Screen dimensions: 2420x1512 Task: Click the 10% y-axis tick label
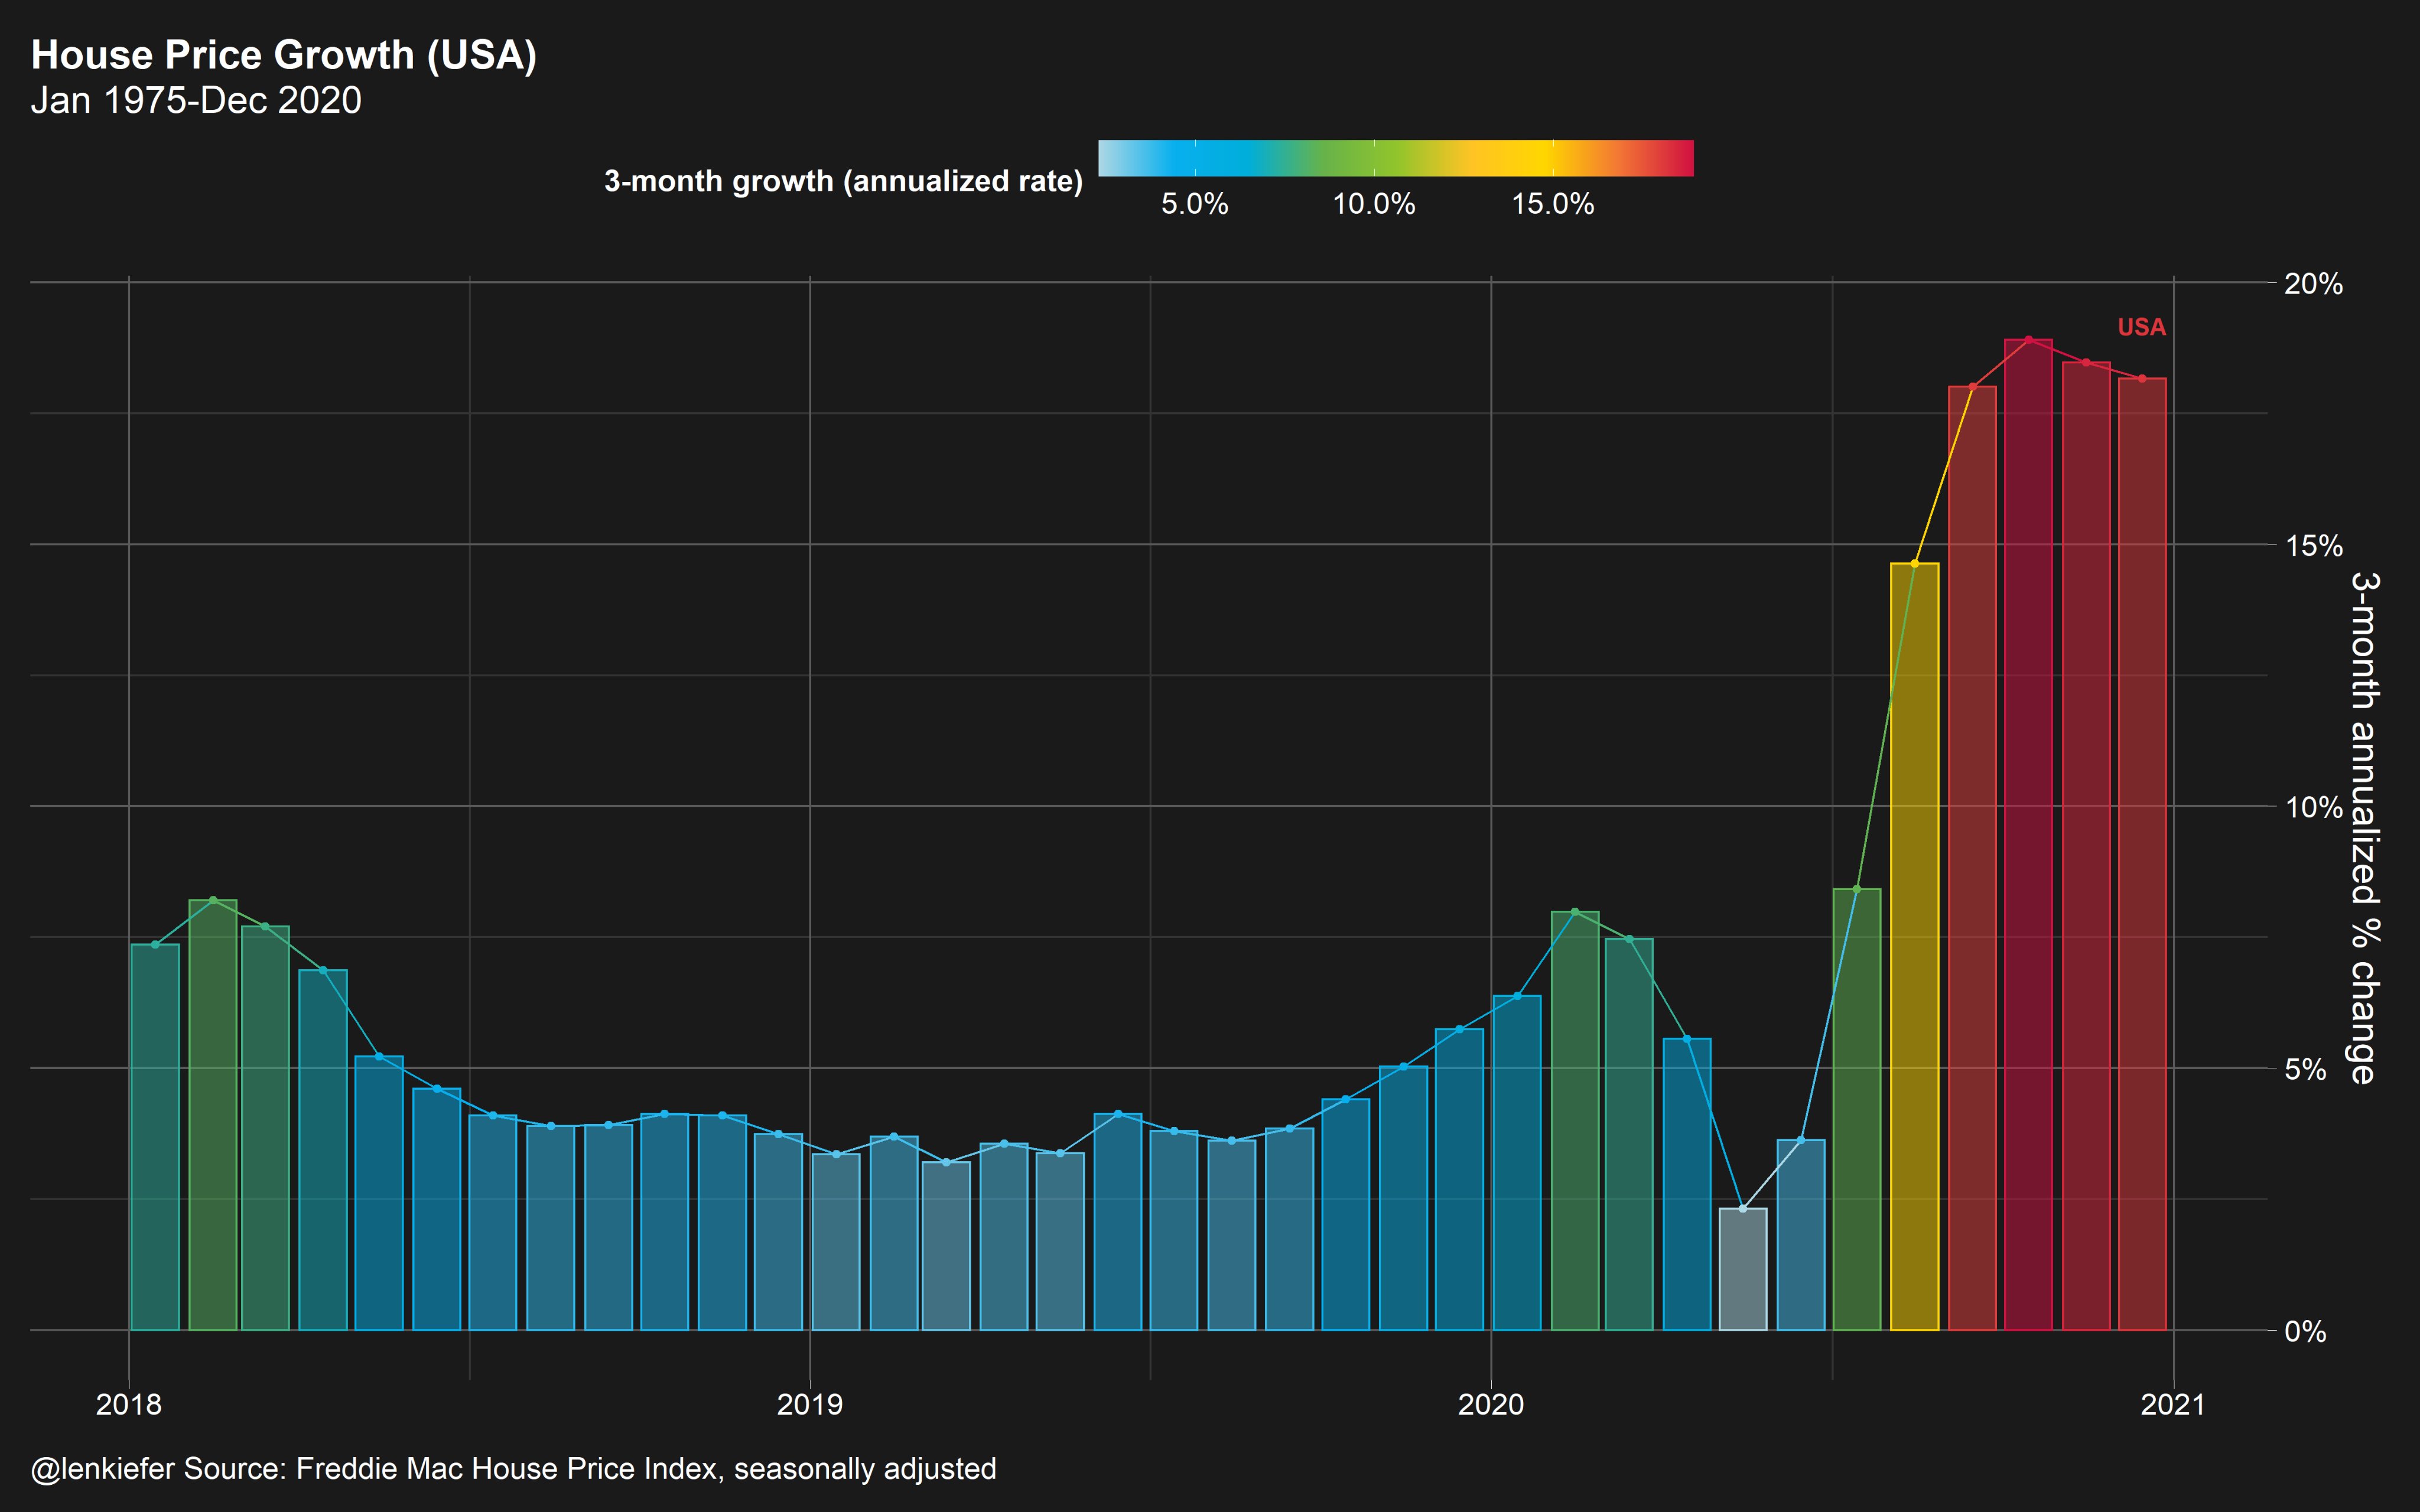pyautogui.click(x=2313, y=807)
